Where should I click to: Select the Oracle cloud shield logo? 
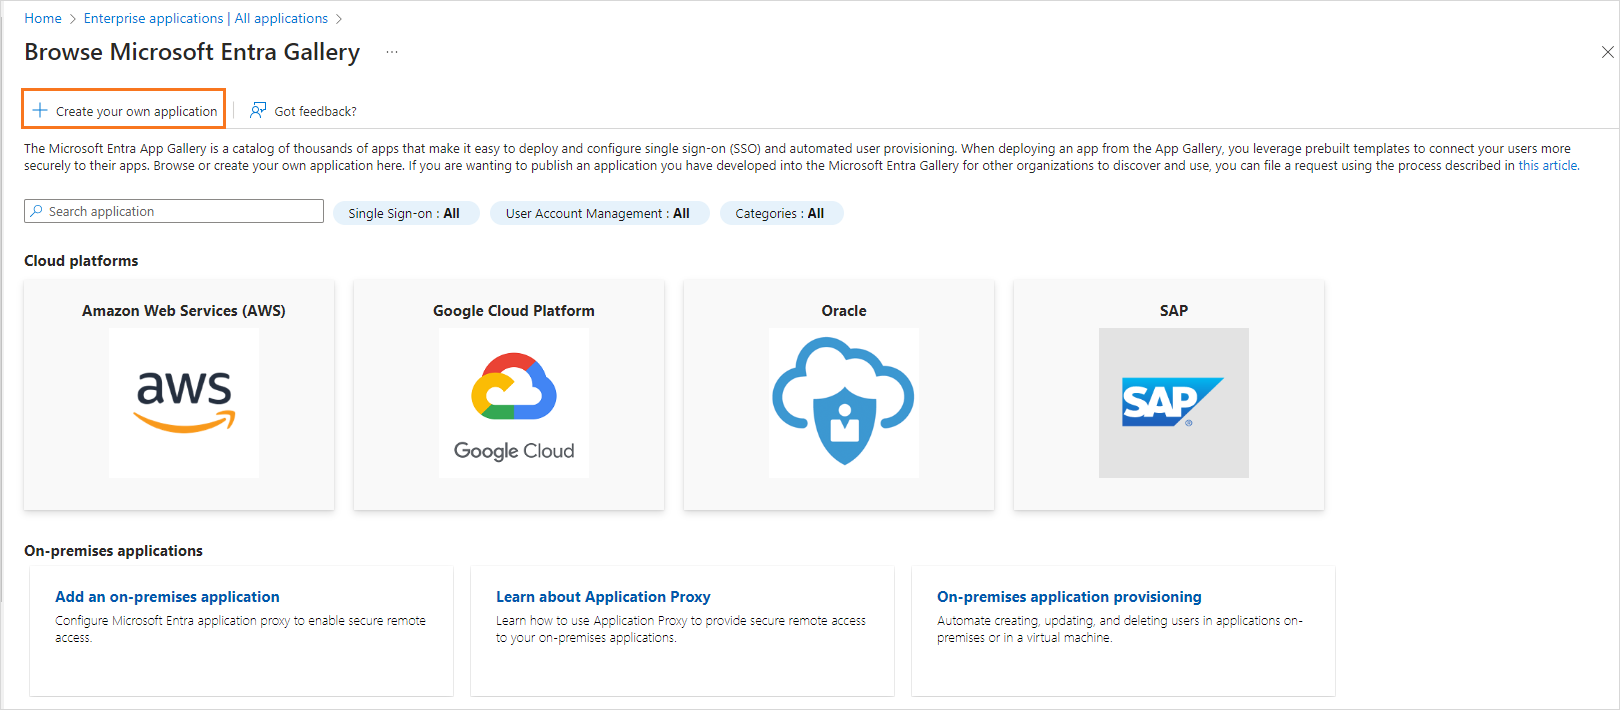(844, 403)
